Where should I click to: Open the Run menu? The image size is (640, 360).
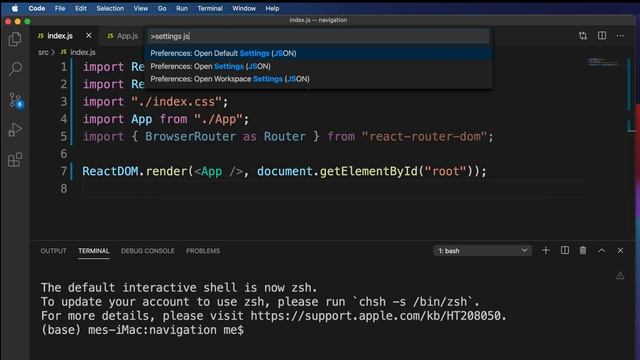[x=182, y=8]
